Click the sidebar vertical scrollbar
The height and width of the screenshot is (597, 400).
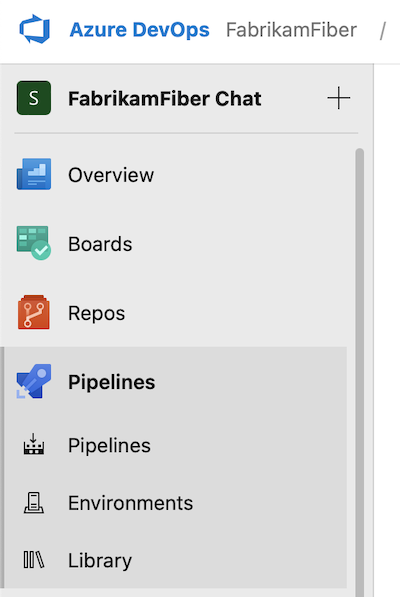(x=359, y=372)
